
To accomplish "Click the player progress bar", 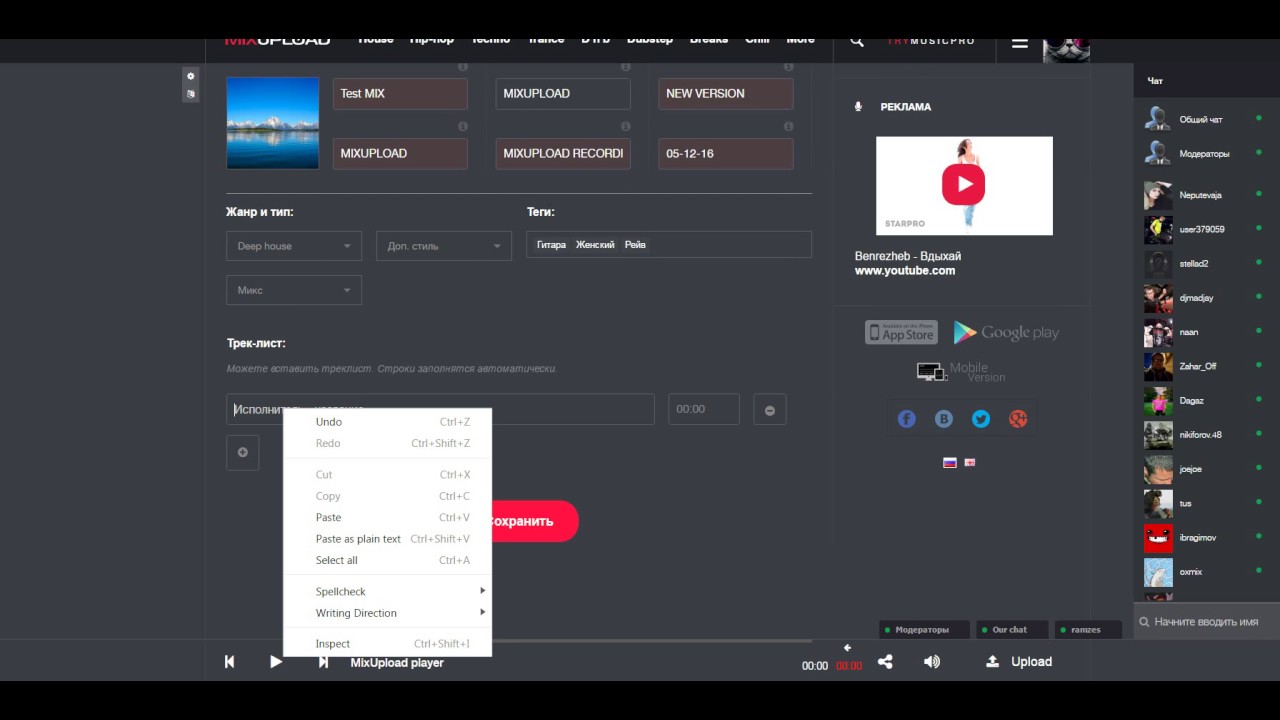I will (x=650, y=641).
